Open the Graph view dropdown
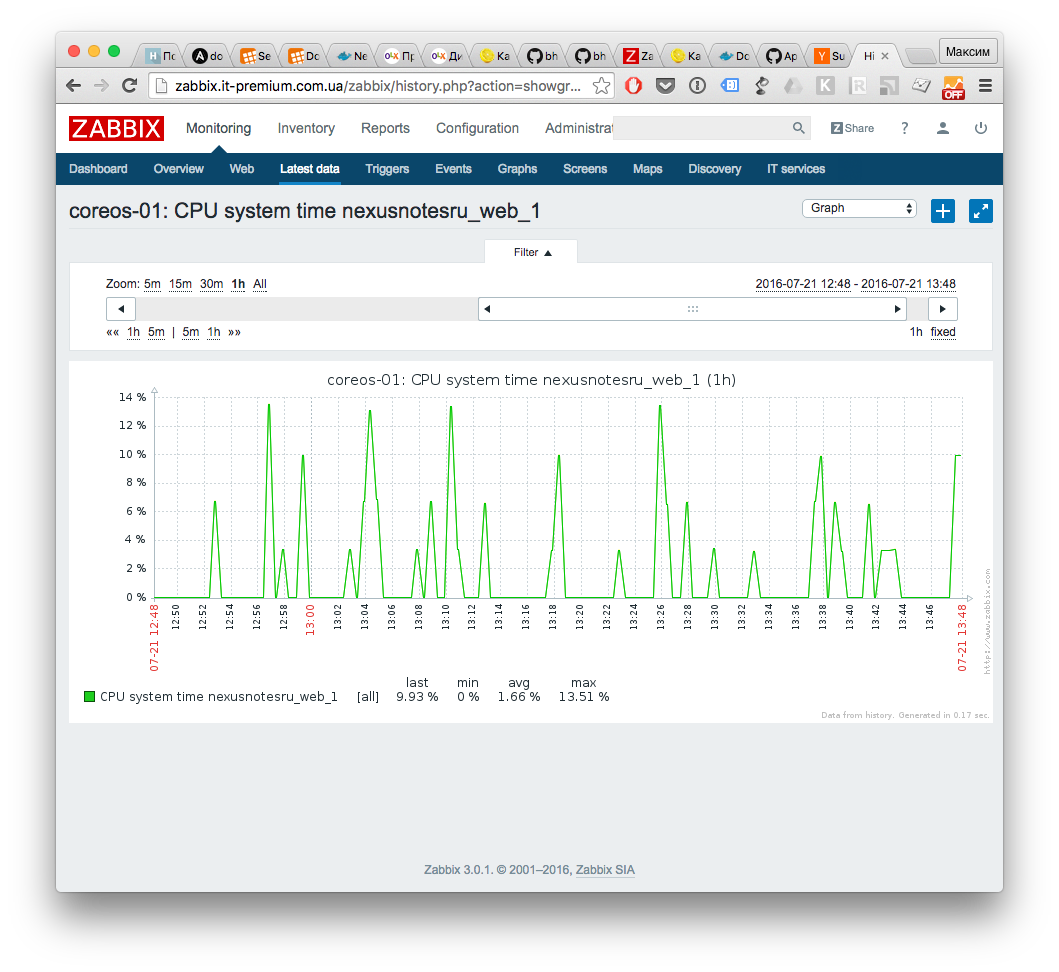 pos(859,208)
